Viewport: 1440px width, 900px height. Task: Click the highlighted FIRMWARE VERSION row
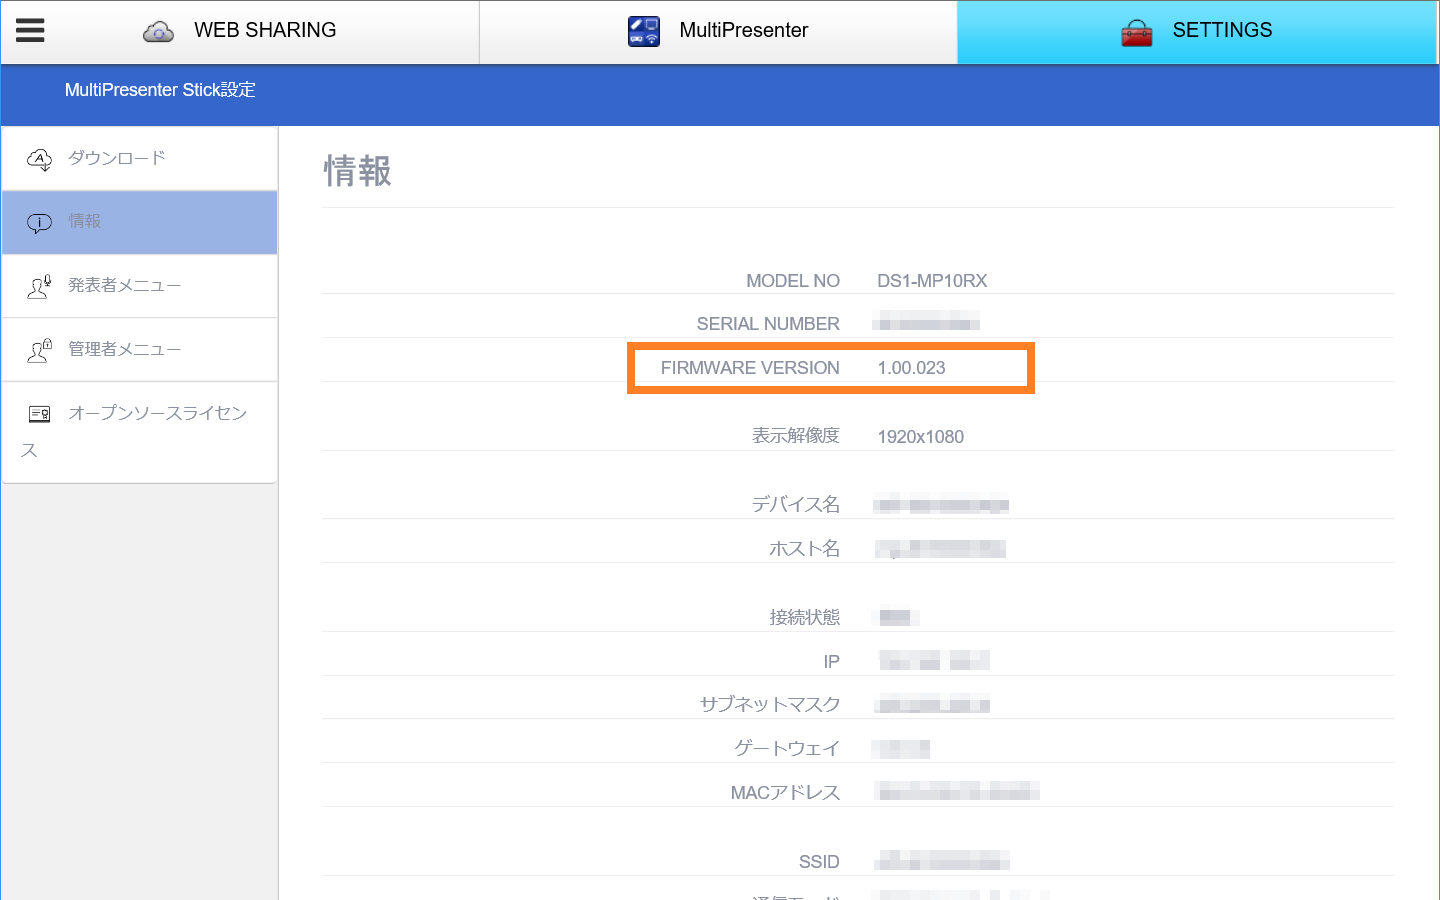[x=830, y=368]
